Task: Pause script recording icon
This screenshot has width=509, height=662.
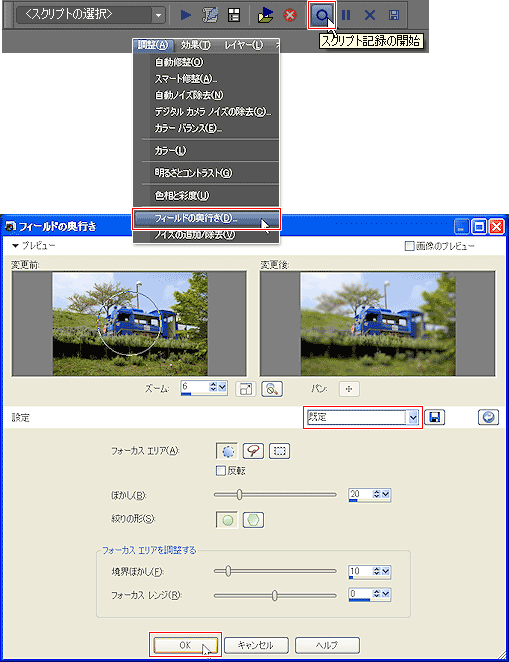Action: tap(346, 16)
